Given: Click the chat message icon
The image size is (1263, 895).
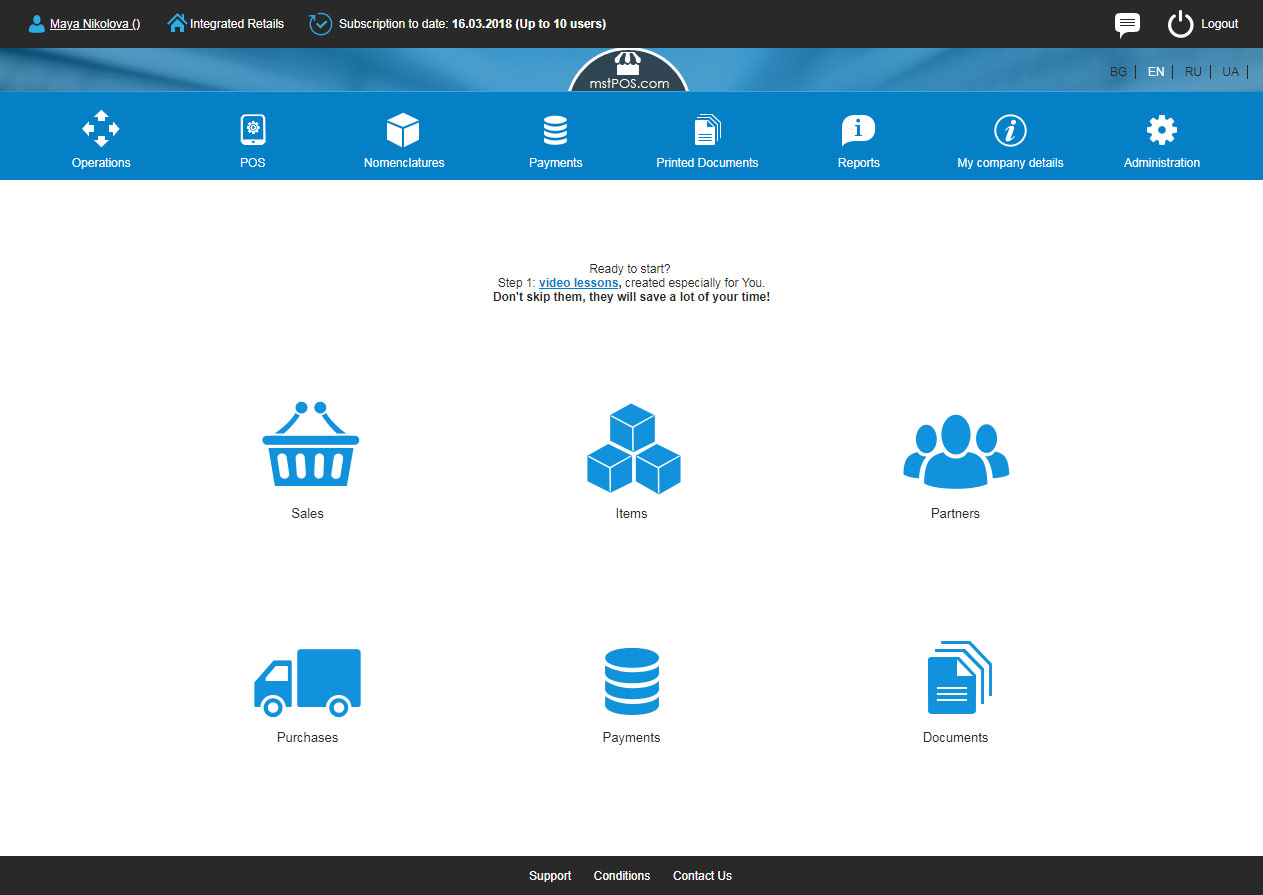Looking at the screenshot, I should pos(1127,24).
